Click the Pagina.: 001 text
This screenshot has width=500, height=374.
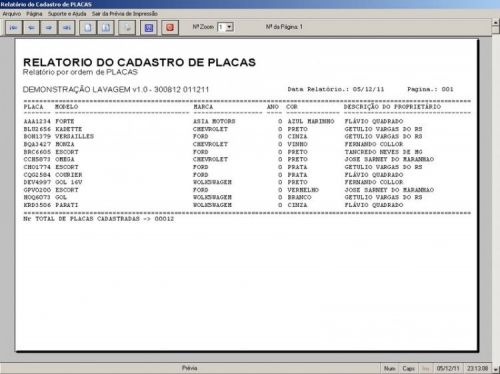[430, 89]
